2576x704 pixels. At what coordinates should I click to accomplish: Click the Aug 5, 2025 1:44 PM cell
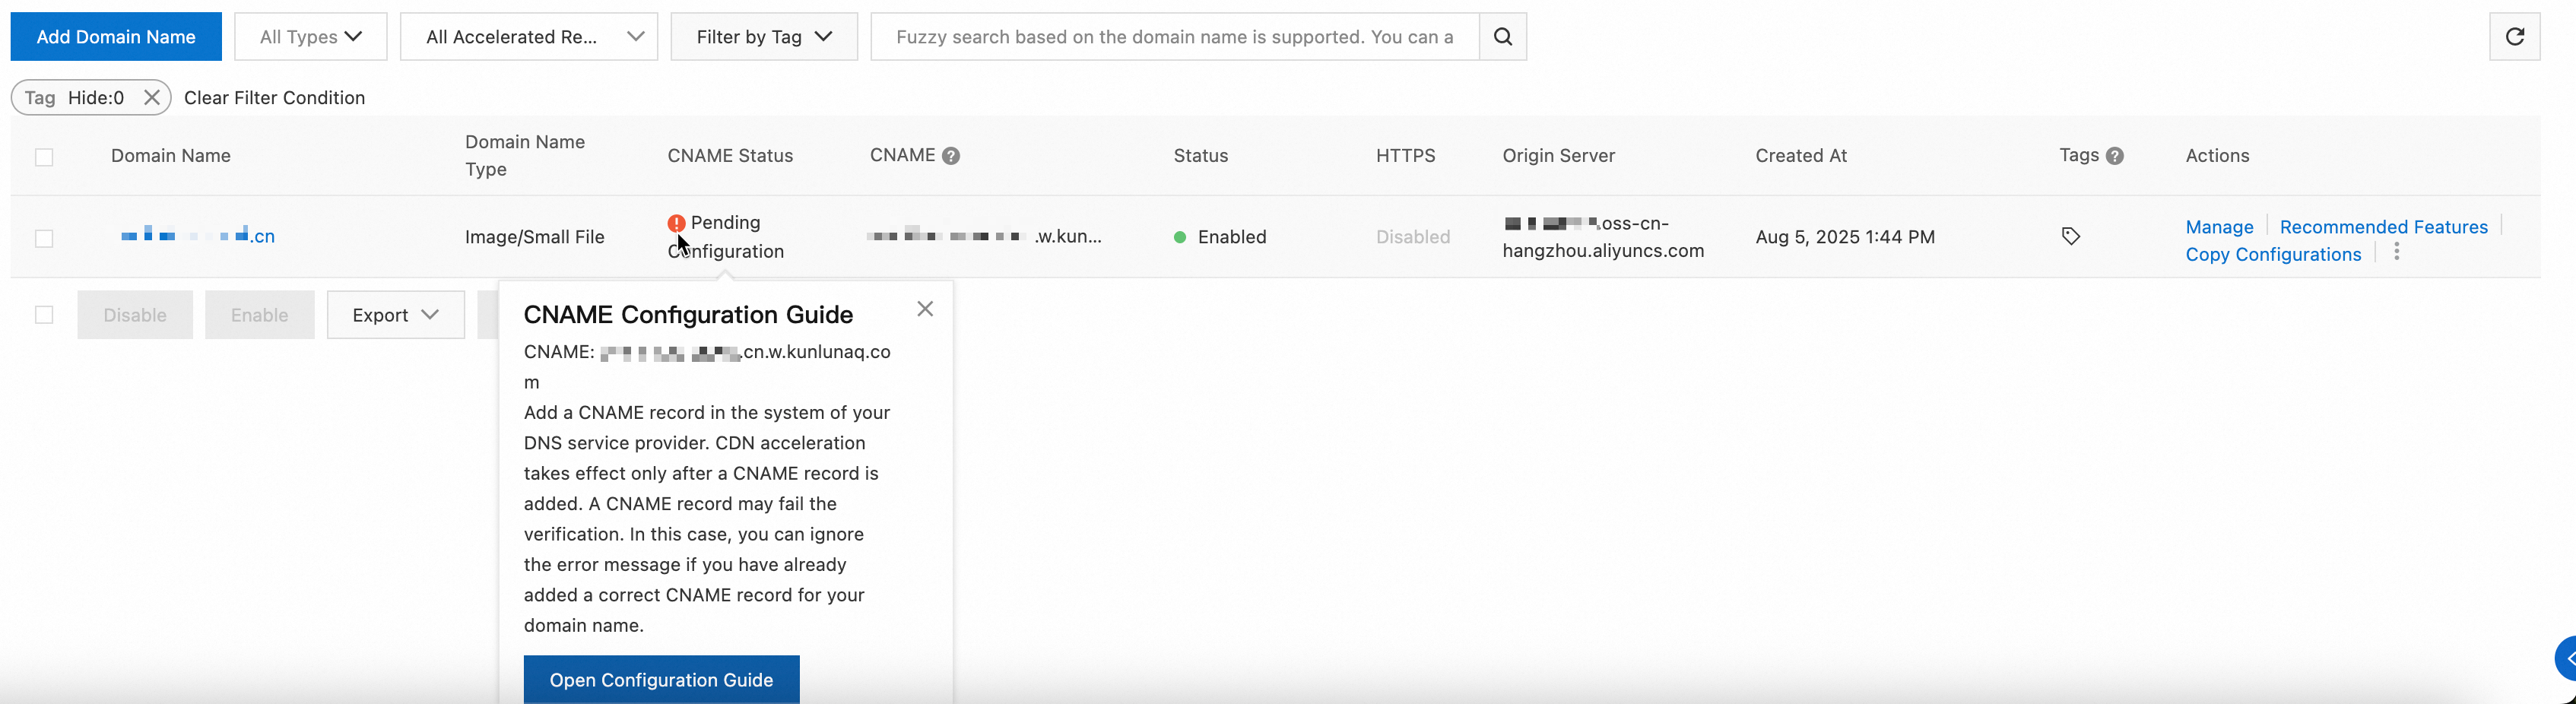click(1845, 237)
